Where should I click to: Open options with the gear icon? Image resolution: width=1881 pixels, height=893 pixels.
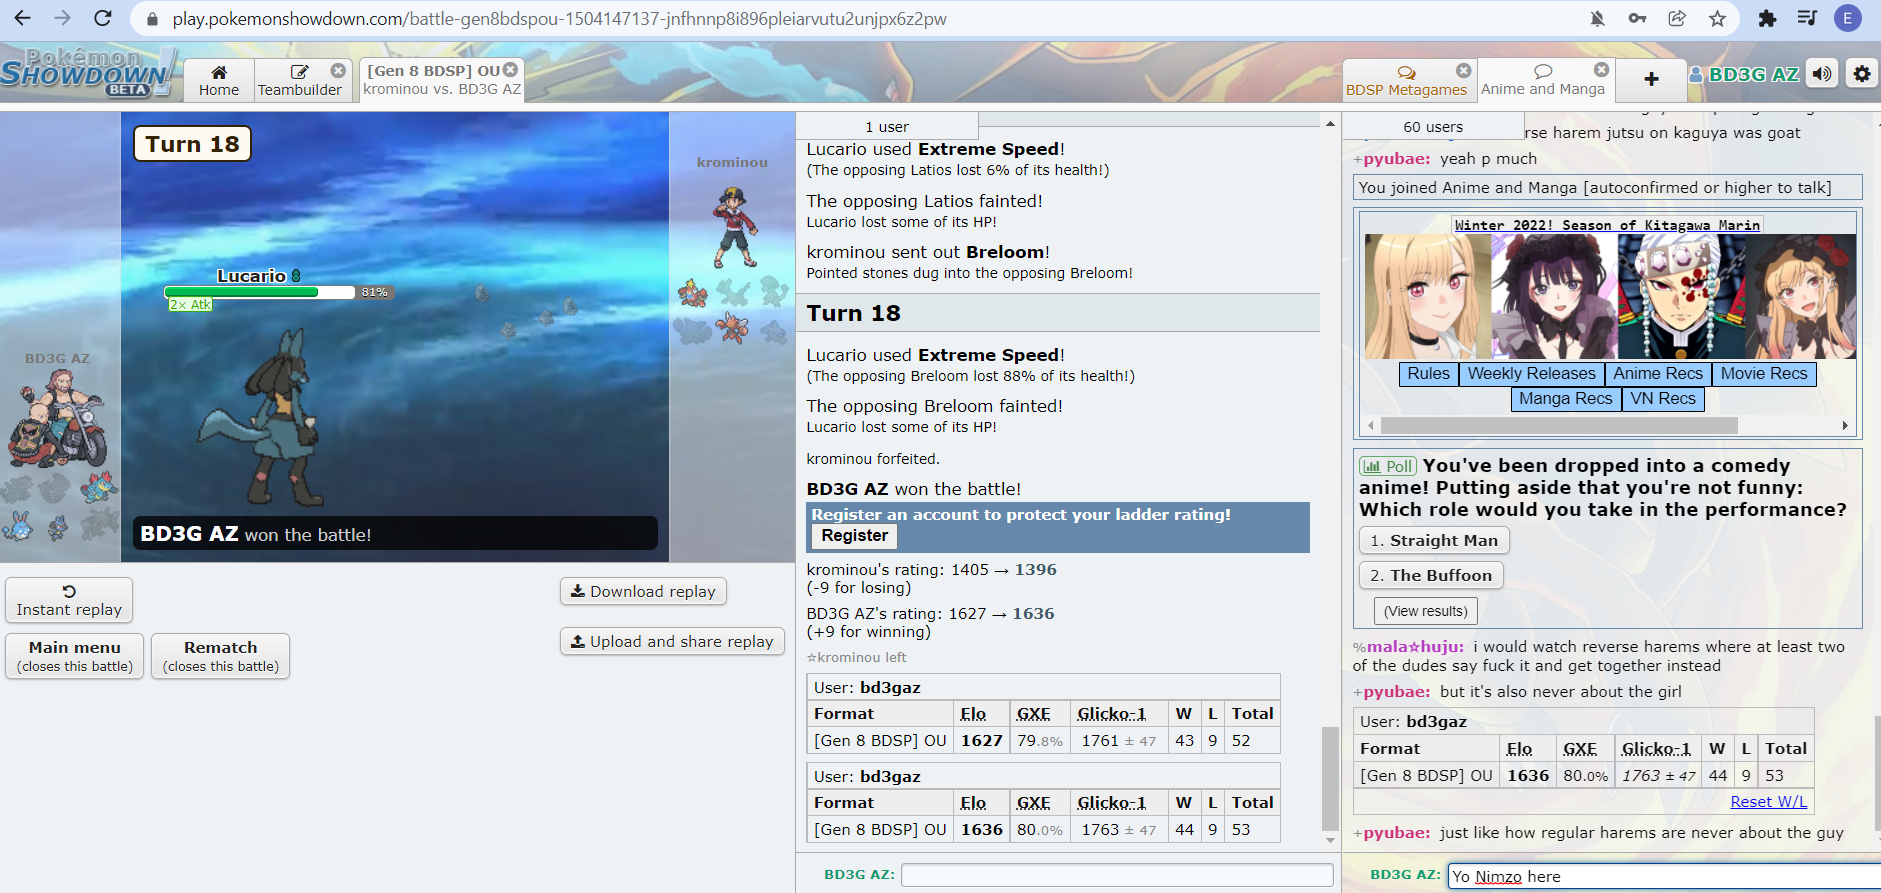1861,74
